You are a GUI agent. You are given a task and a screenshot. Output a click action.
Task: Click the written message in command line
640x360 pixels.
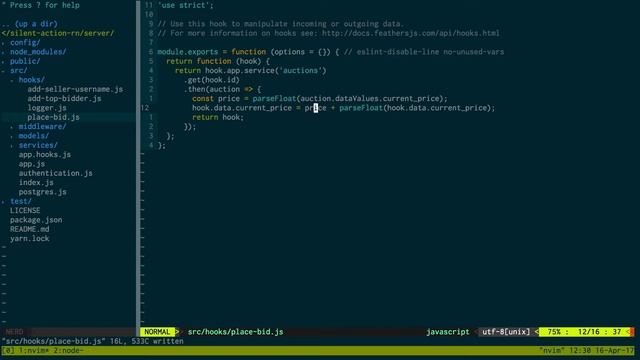[93, 341]
